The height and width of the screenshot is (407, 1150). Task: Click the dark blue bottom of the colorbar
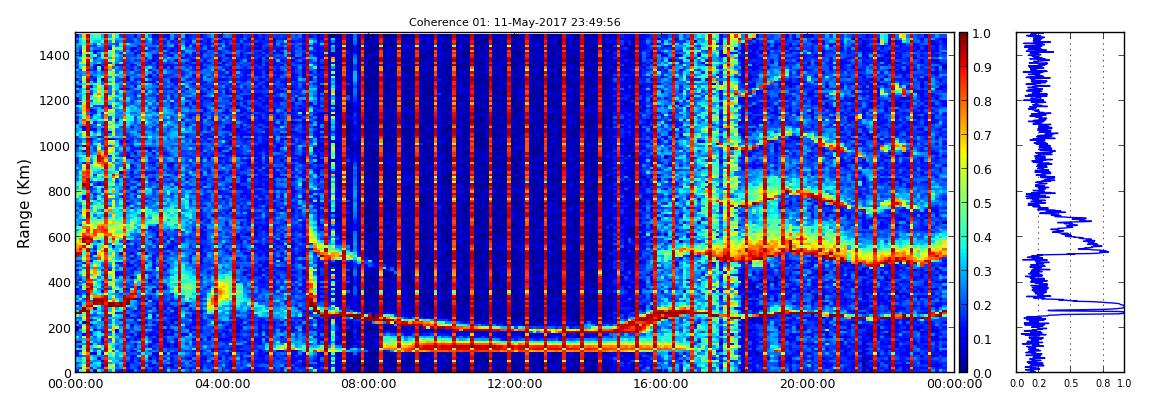[x=964, y=365]
